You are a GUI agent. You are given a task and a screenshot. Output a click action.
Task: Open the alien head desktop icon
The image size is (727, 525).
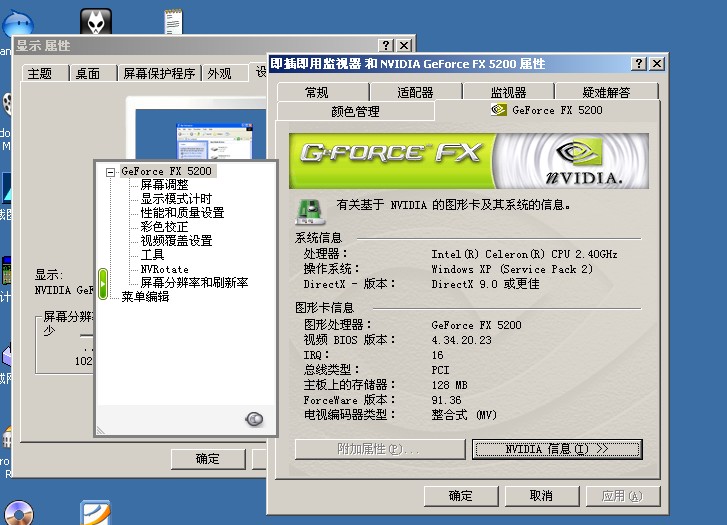point(97,20)
